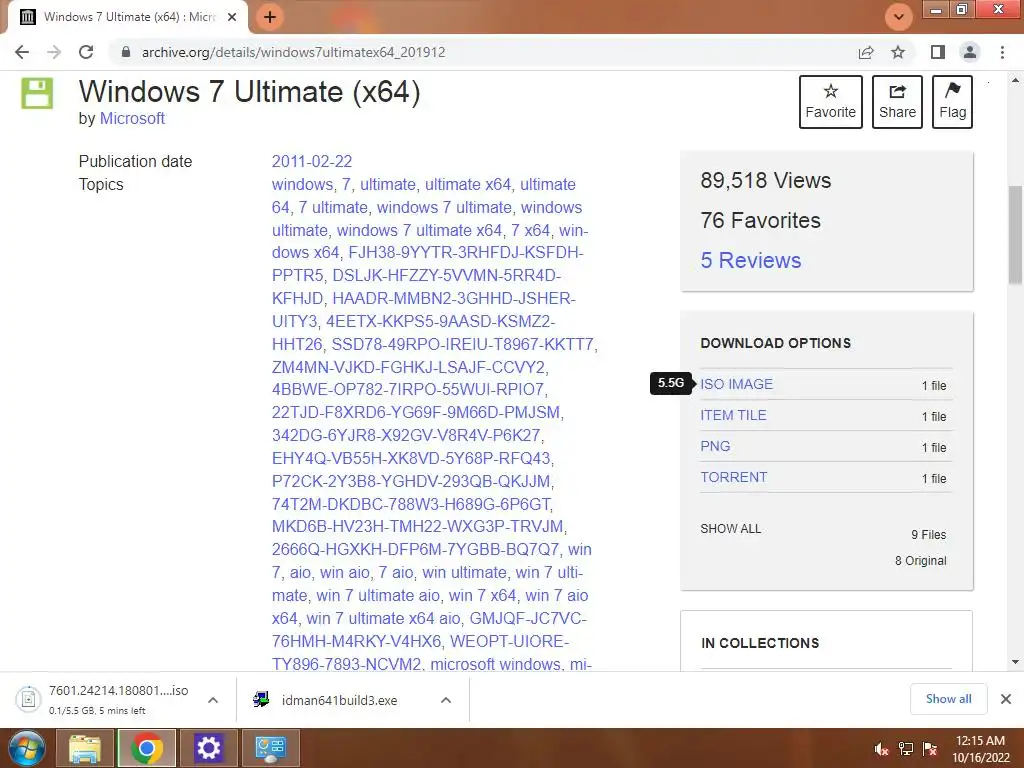Go back with the browser back arrow

[22, 52]
